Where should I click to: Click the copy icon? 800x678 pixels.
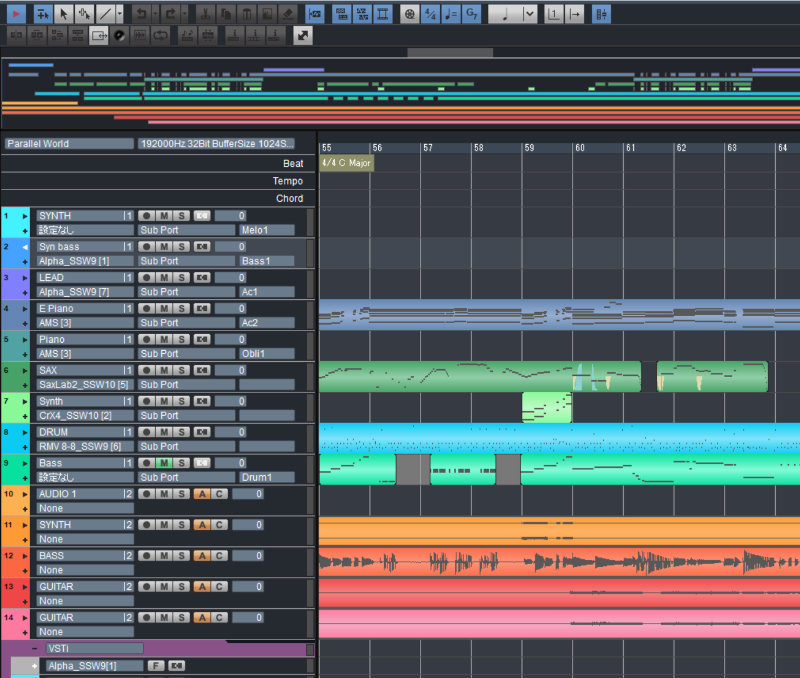coord(226,14)
